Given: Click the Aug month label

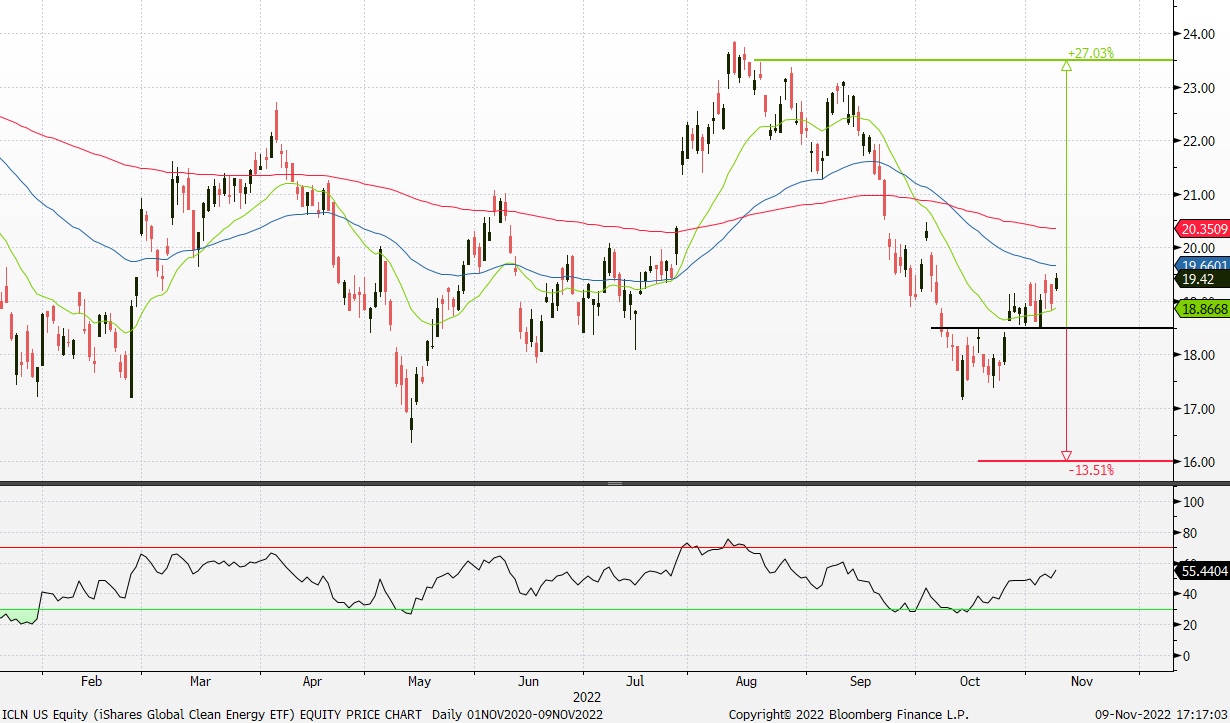Looking at the screenshot, I should 745,682.
